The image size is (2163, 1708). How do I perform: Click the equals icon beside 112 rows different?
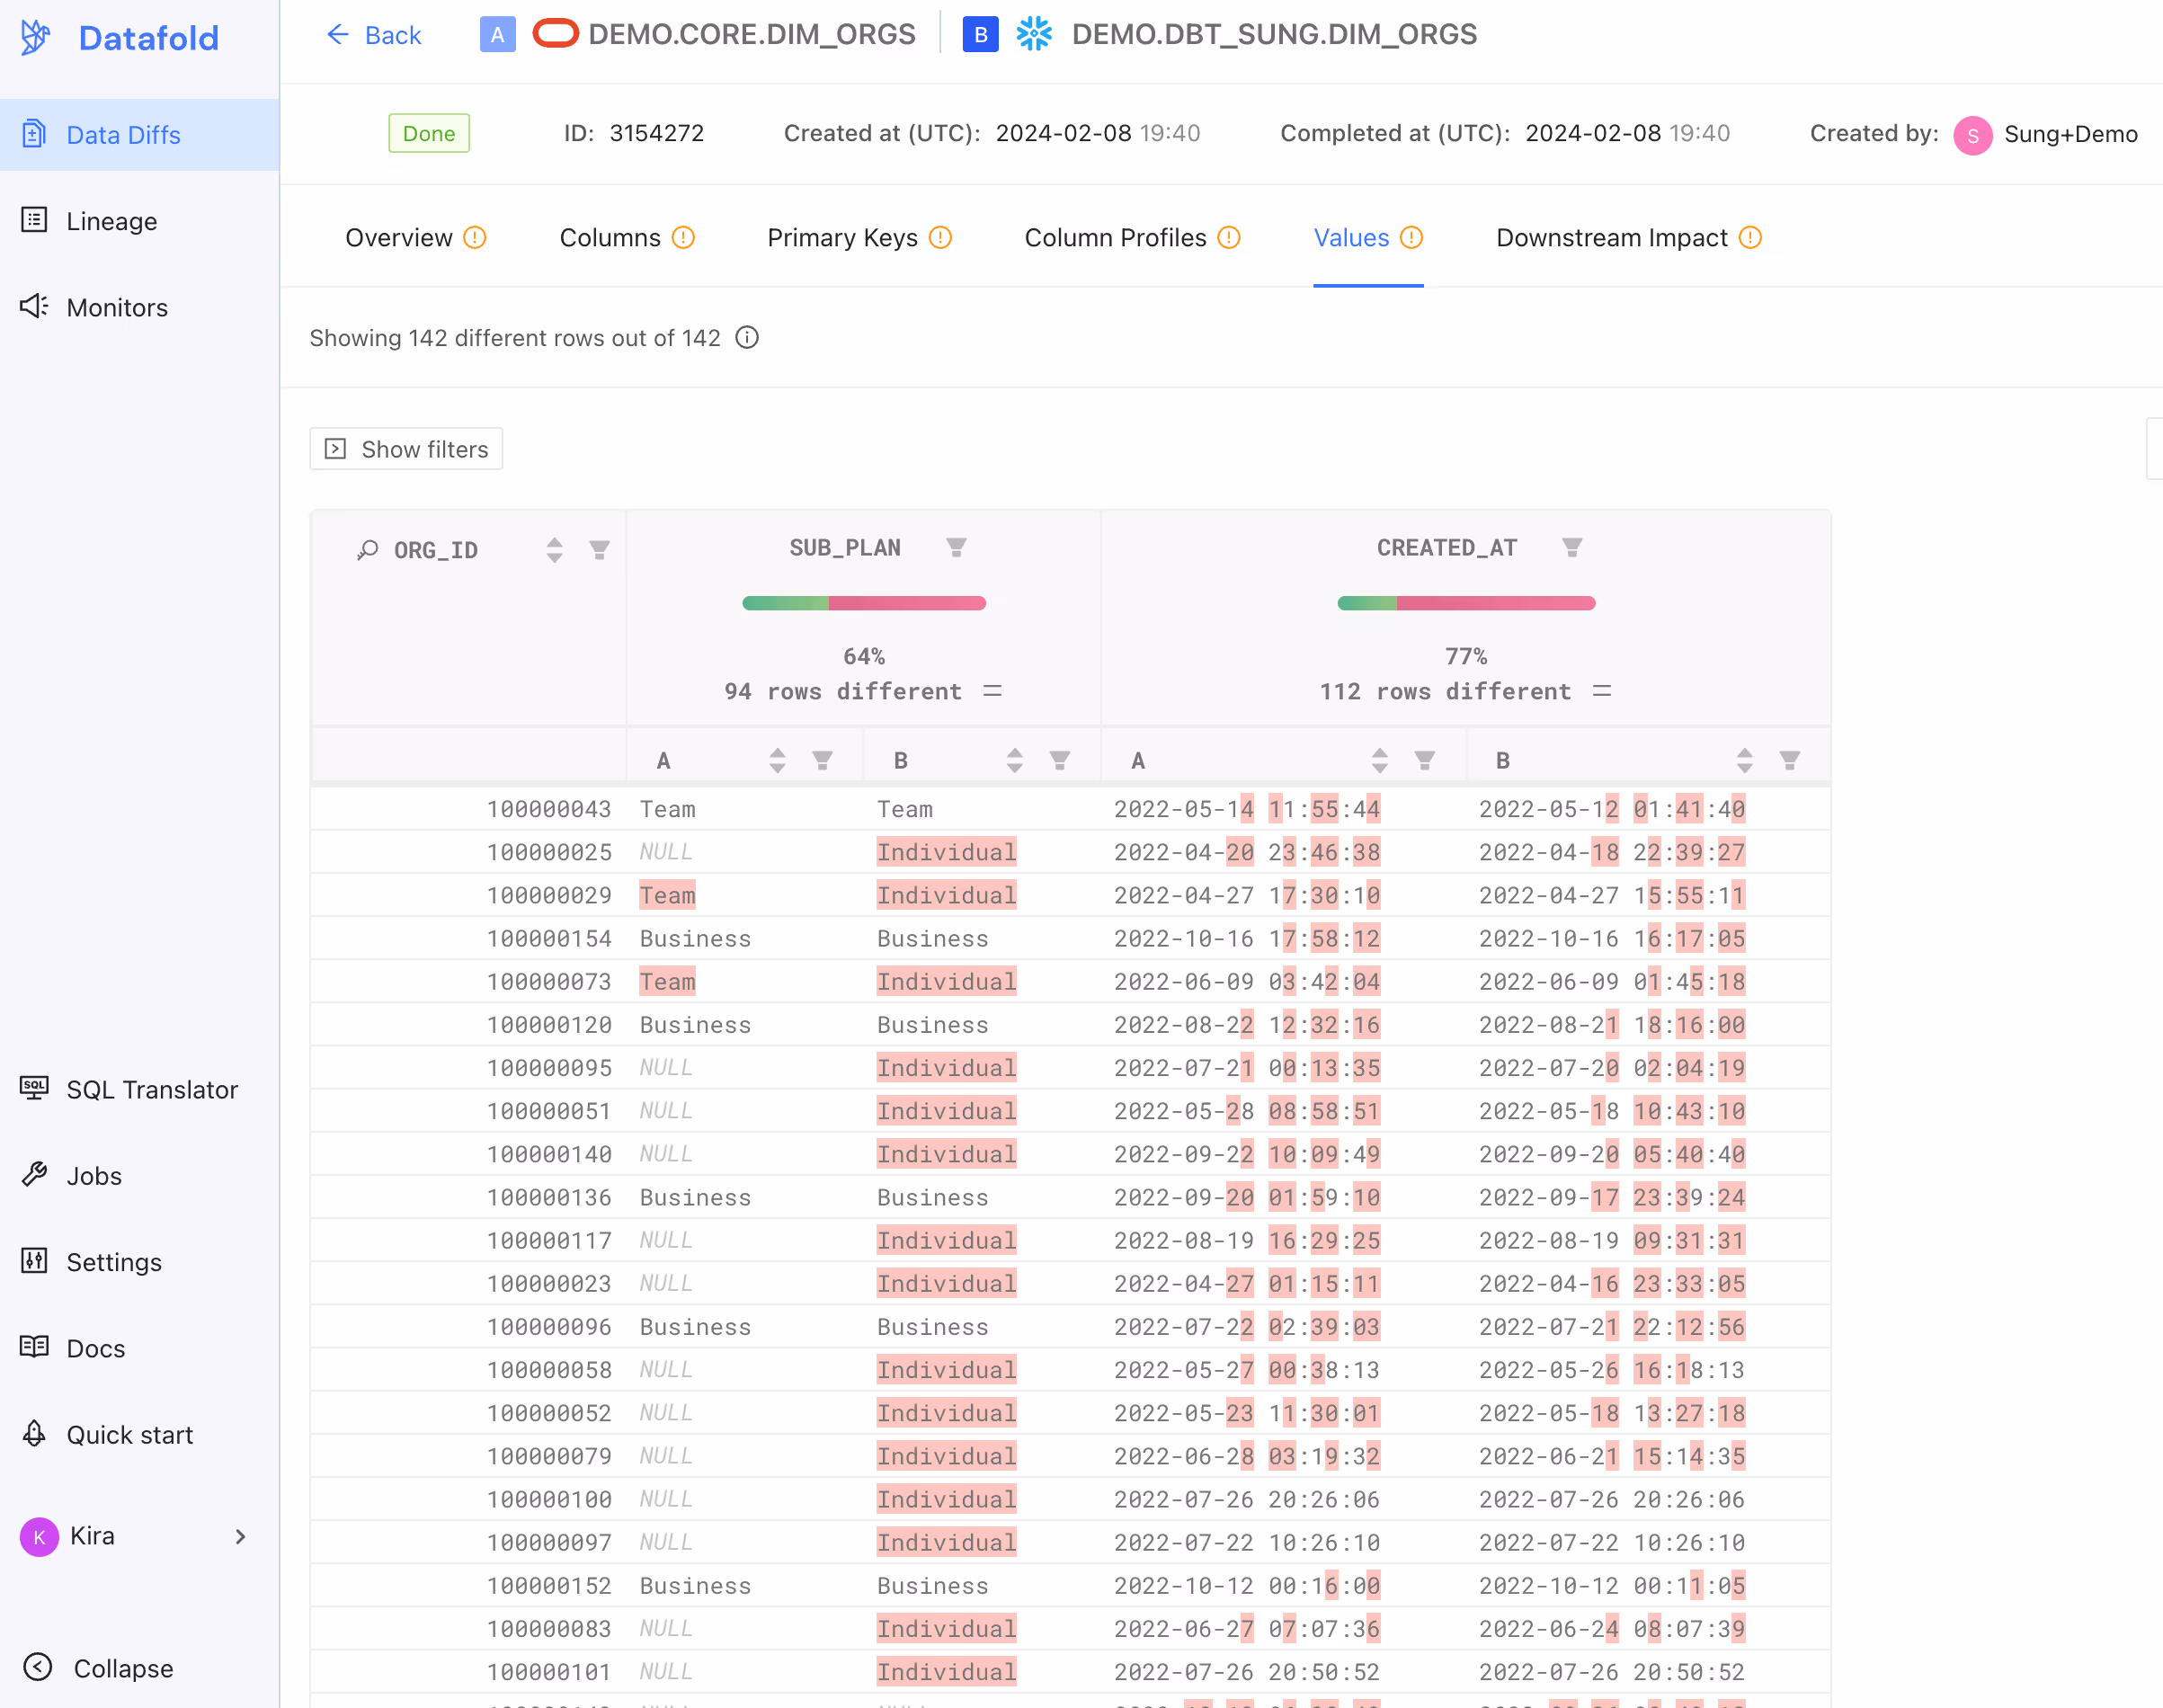pyautogui.click(x=1602, y=691)
